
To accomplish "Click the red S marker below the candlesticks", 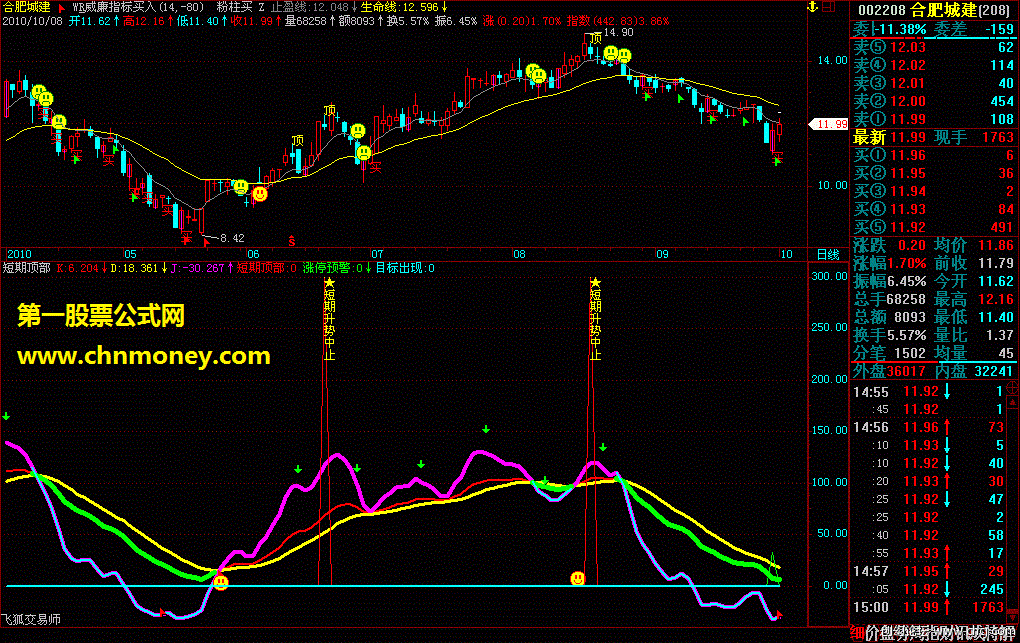I will click(291, 241).
